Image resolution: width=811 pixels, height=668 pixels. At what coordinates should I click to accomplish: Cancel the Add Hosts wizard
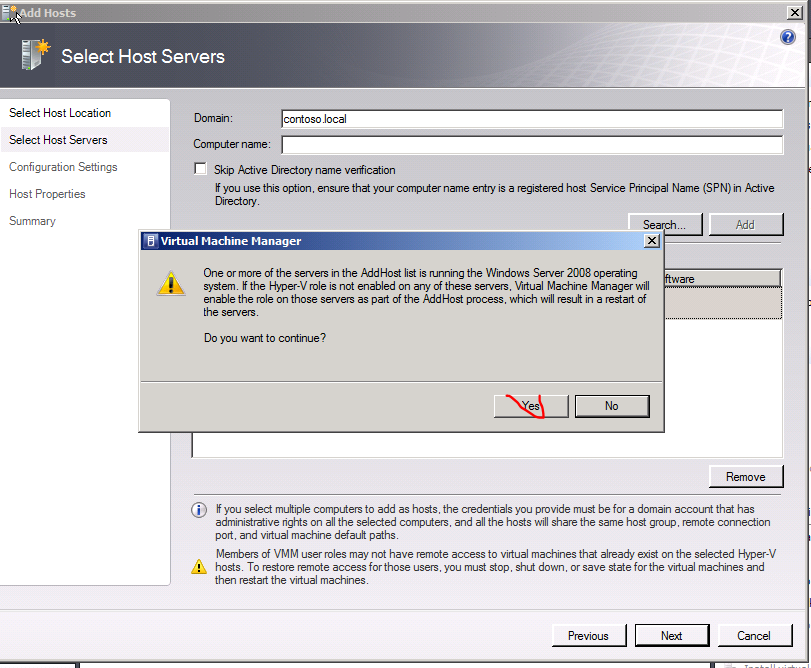pyautogui.click(x=755, y=635)
